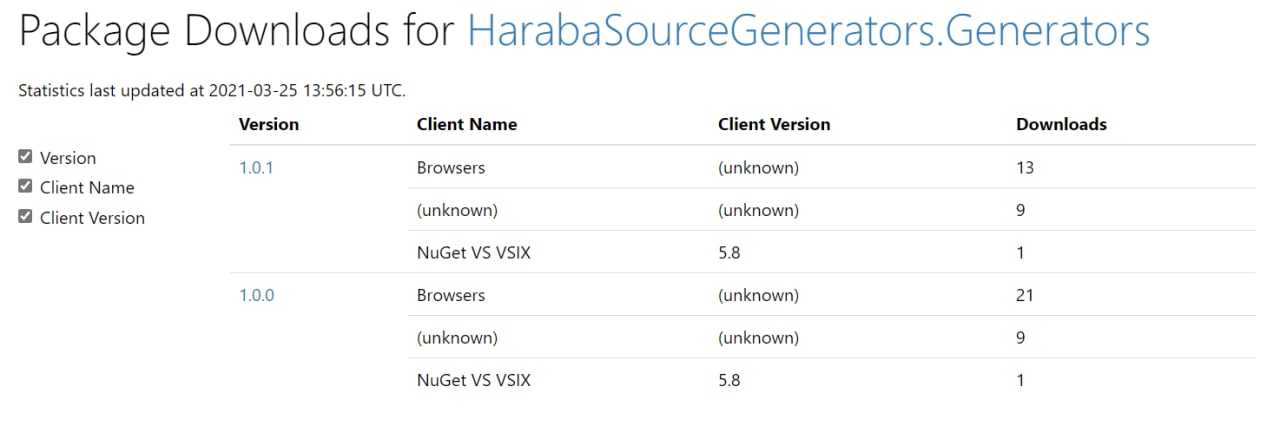Click the Client Name column header
Viewport: 1280px width, 439px height.
click(x=467, y=125)
